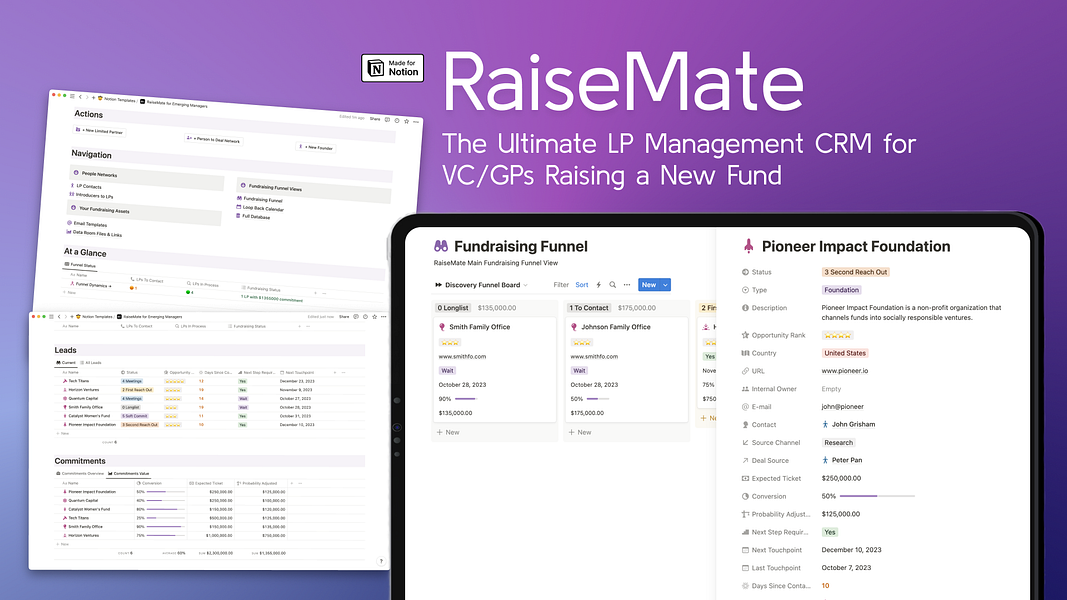Open the Wait tag on Smith Family Office card
The image size is (1067, 600).
[447, 371]
